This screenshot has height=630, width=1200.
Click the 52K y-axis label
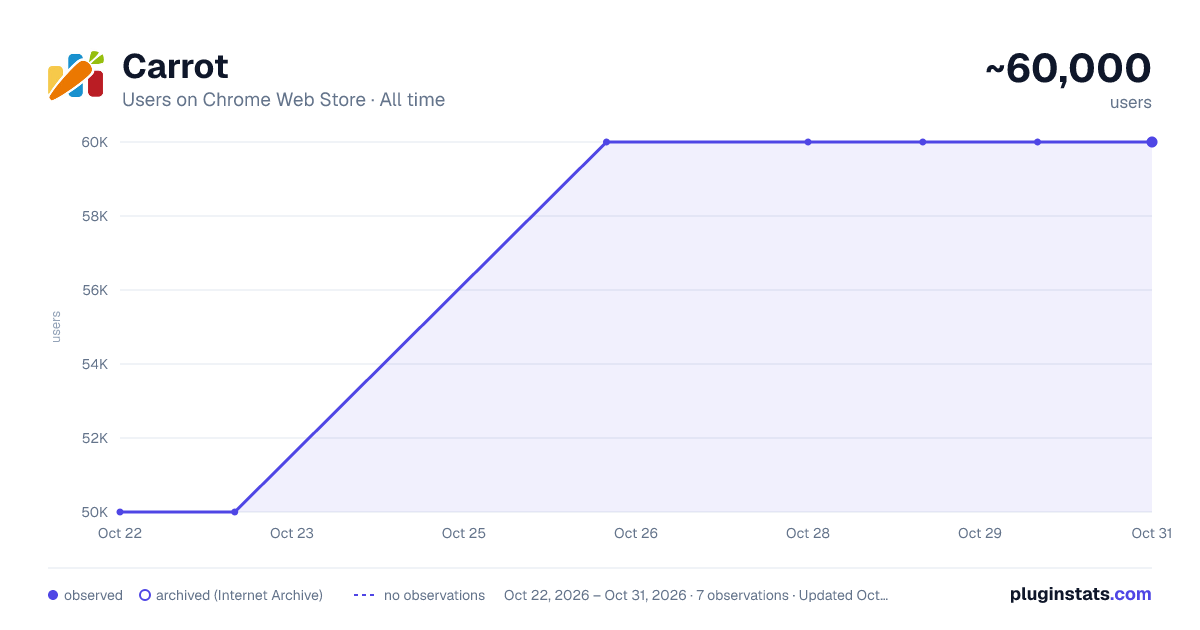[x=95, y=438]
